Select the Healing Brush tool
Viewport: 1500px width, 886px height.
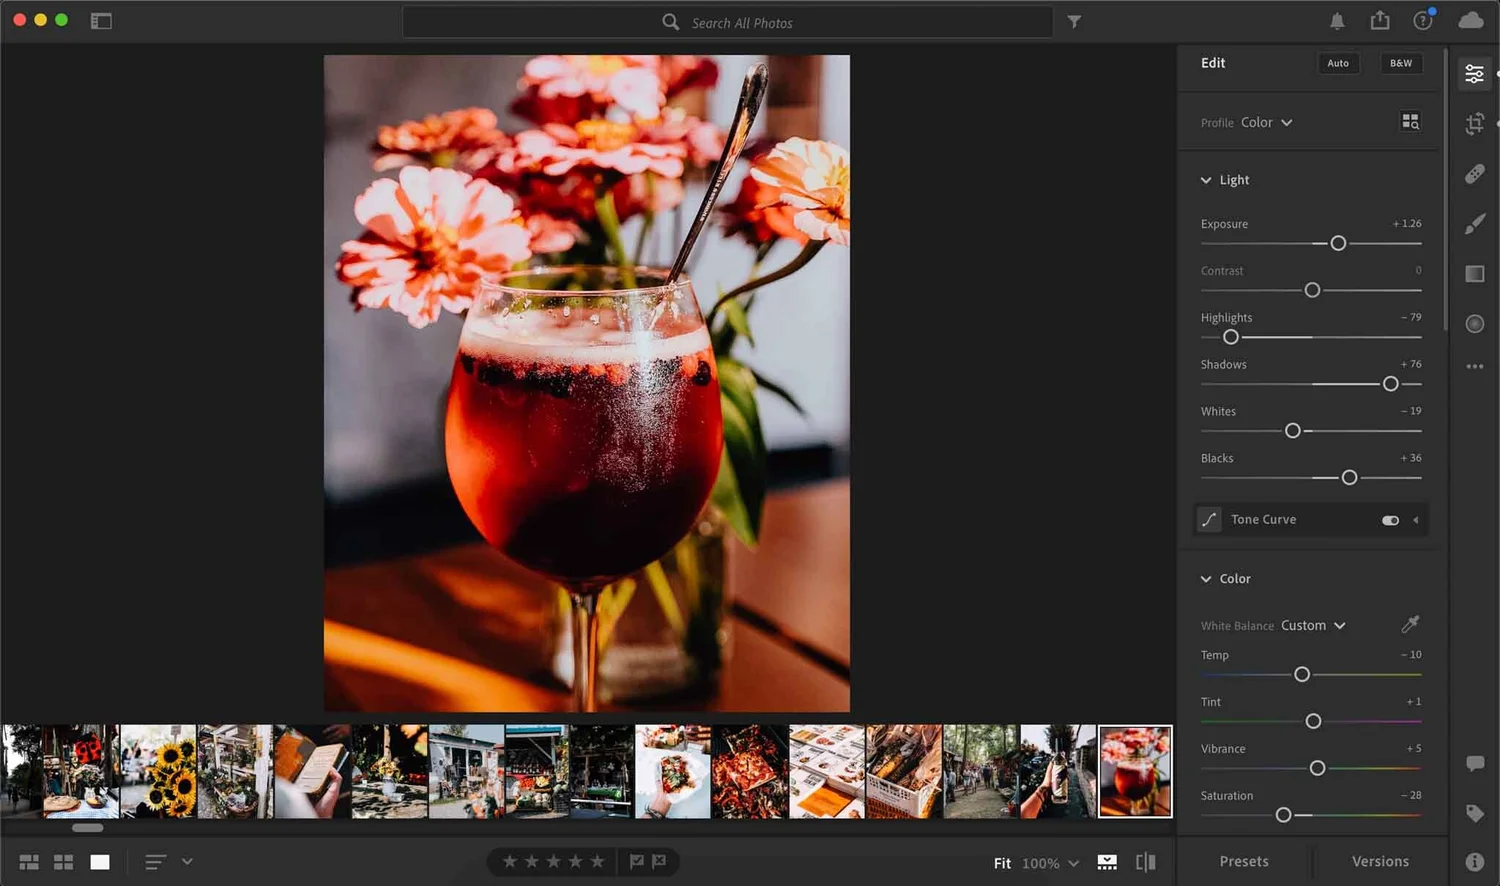coord(1474,173)
